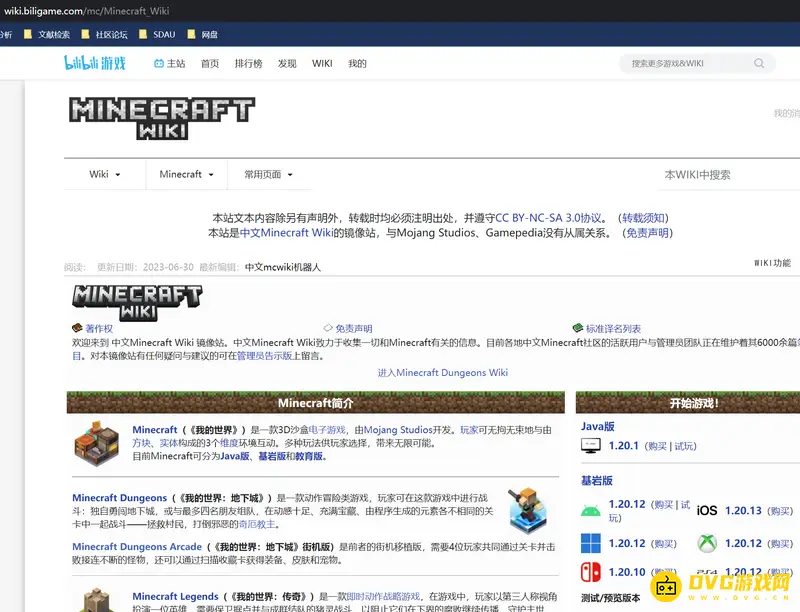Image resolution: width=800 pixels, height=612 pixels.
Task: Click the 免责声明 link with tag icon
Action: (353, 328)
